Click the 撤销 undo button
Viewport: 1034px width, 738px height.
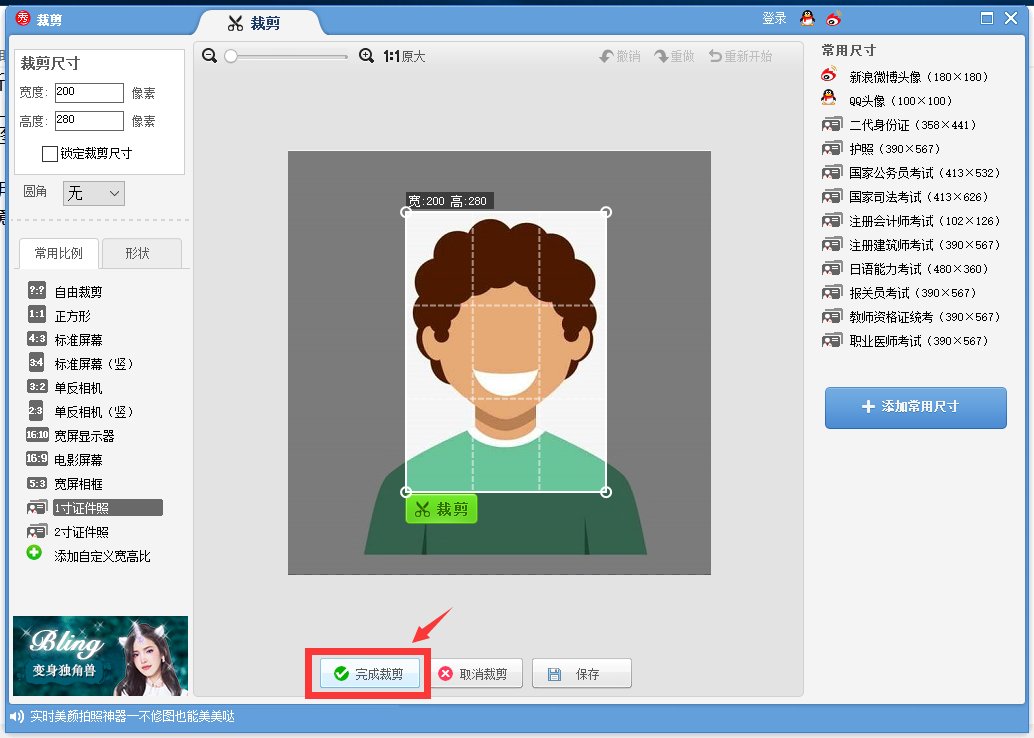620,57
